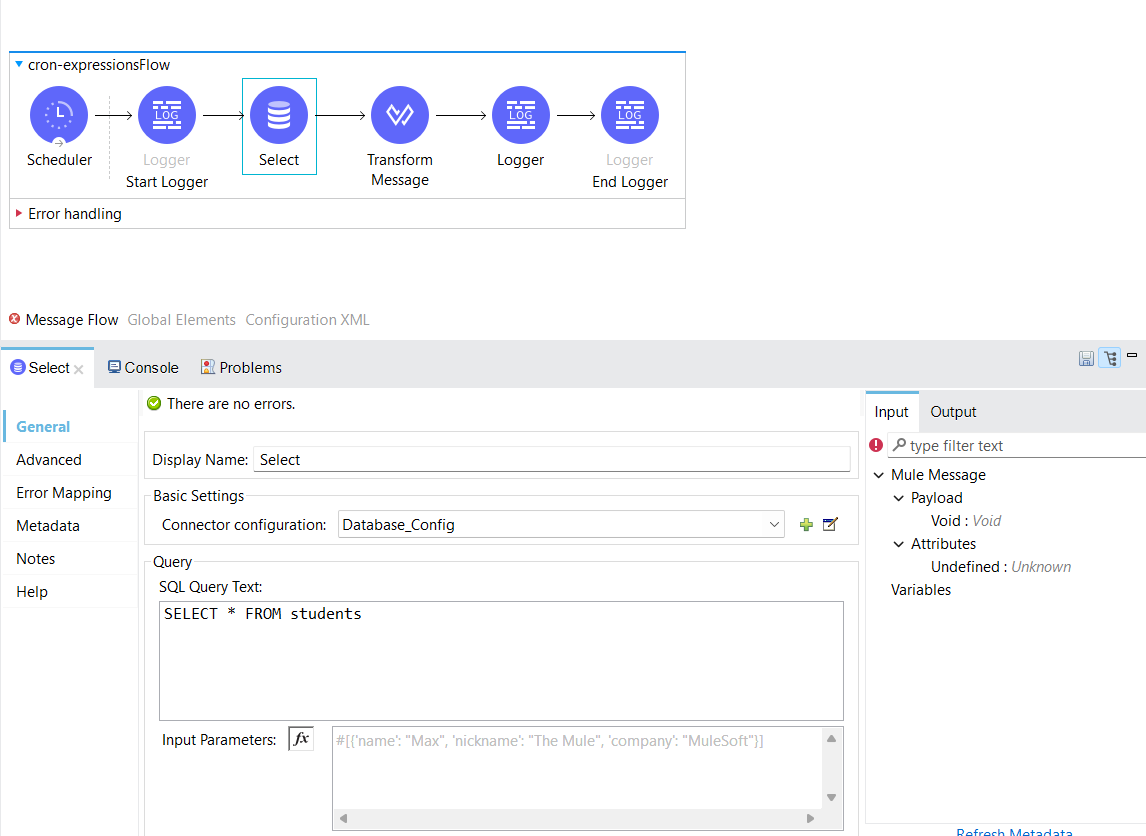Open the Advanced settings section

(x=49, y=460)
